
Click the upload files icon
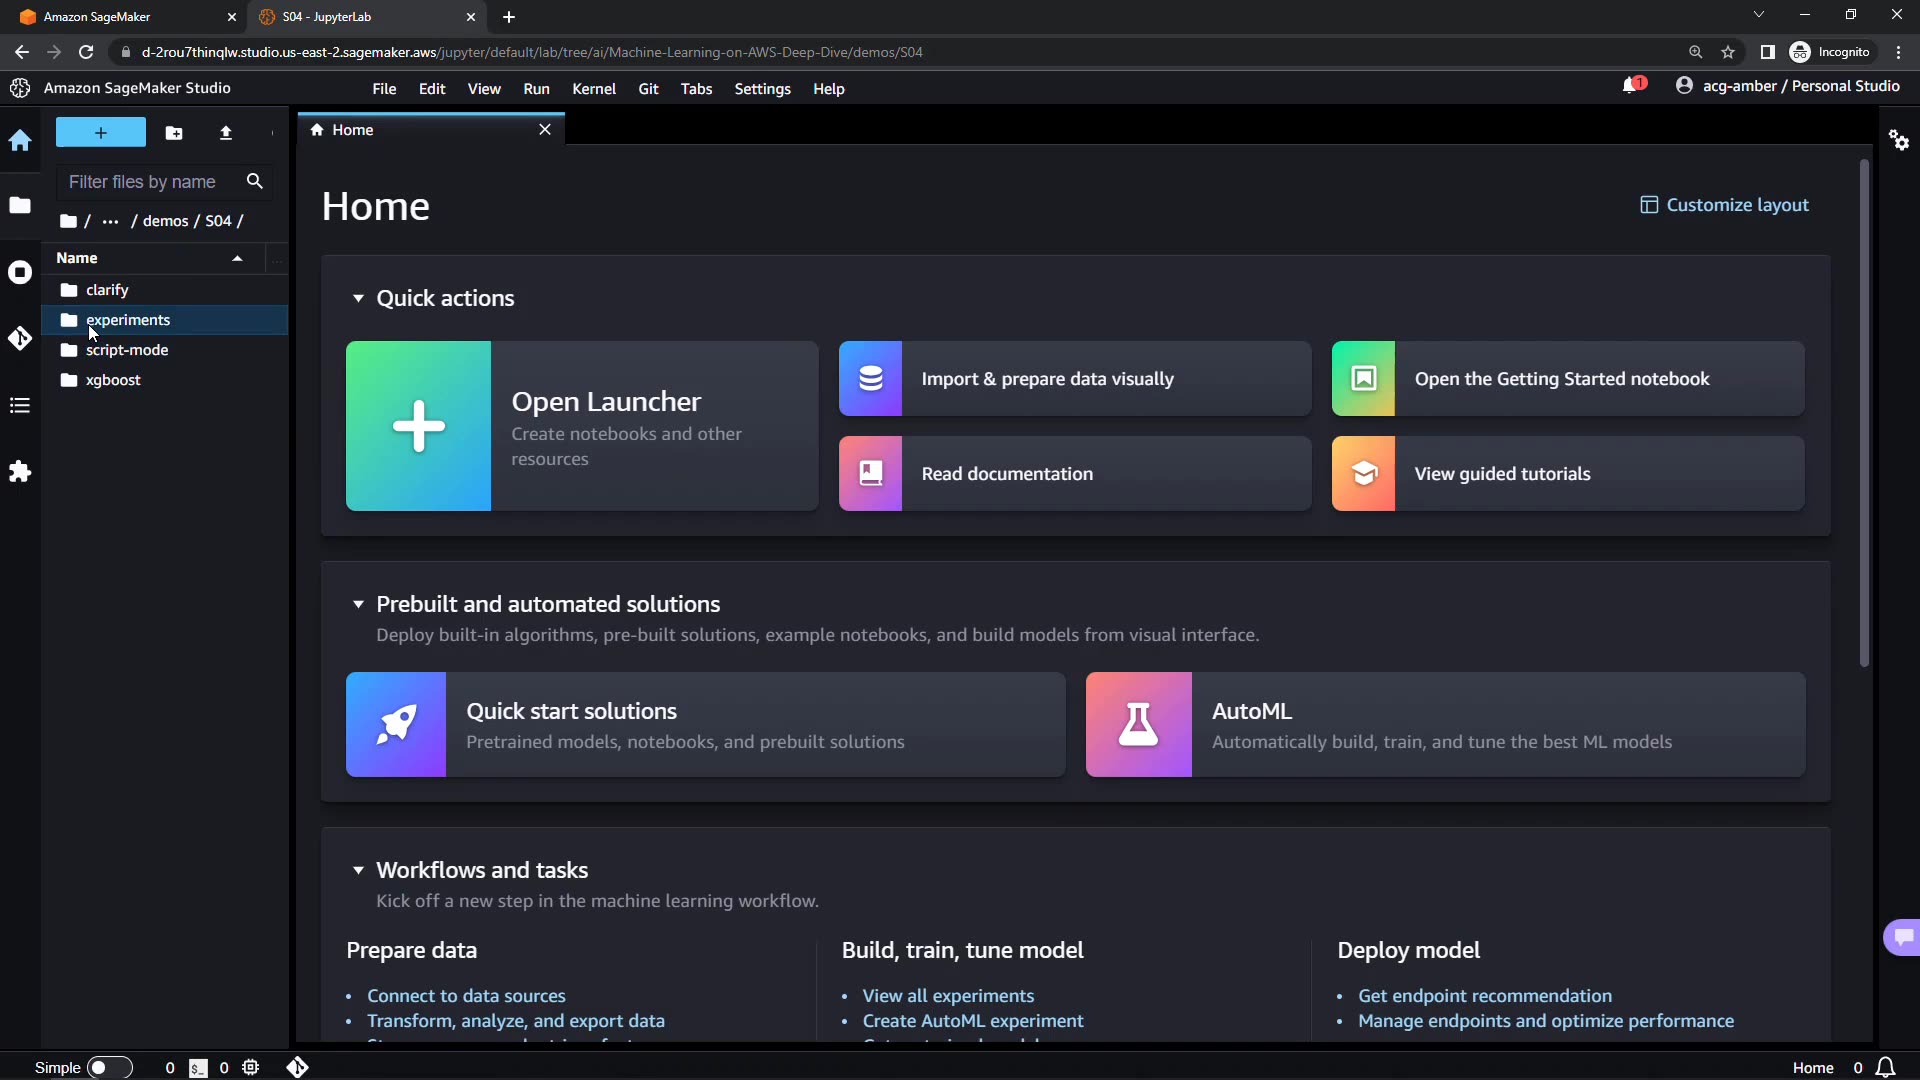point(226,133)
